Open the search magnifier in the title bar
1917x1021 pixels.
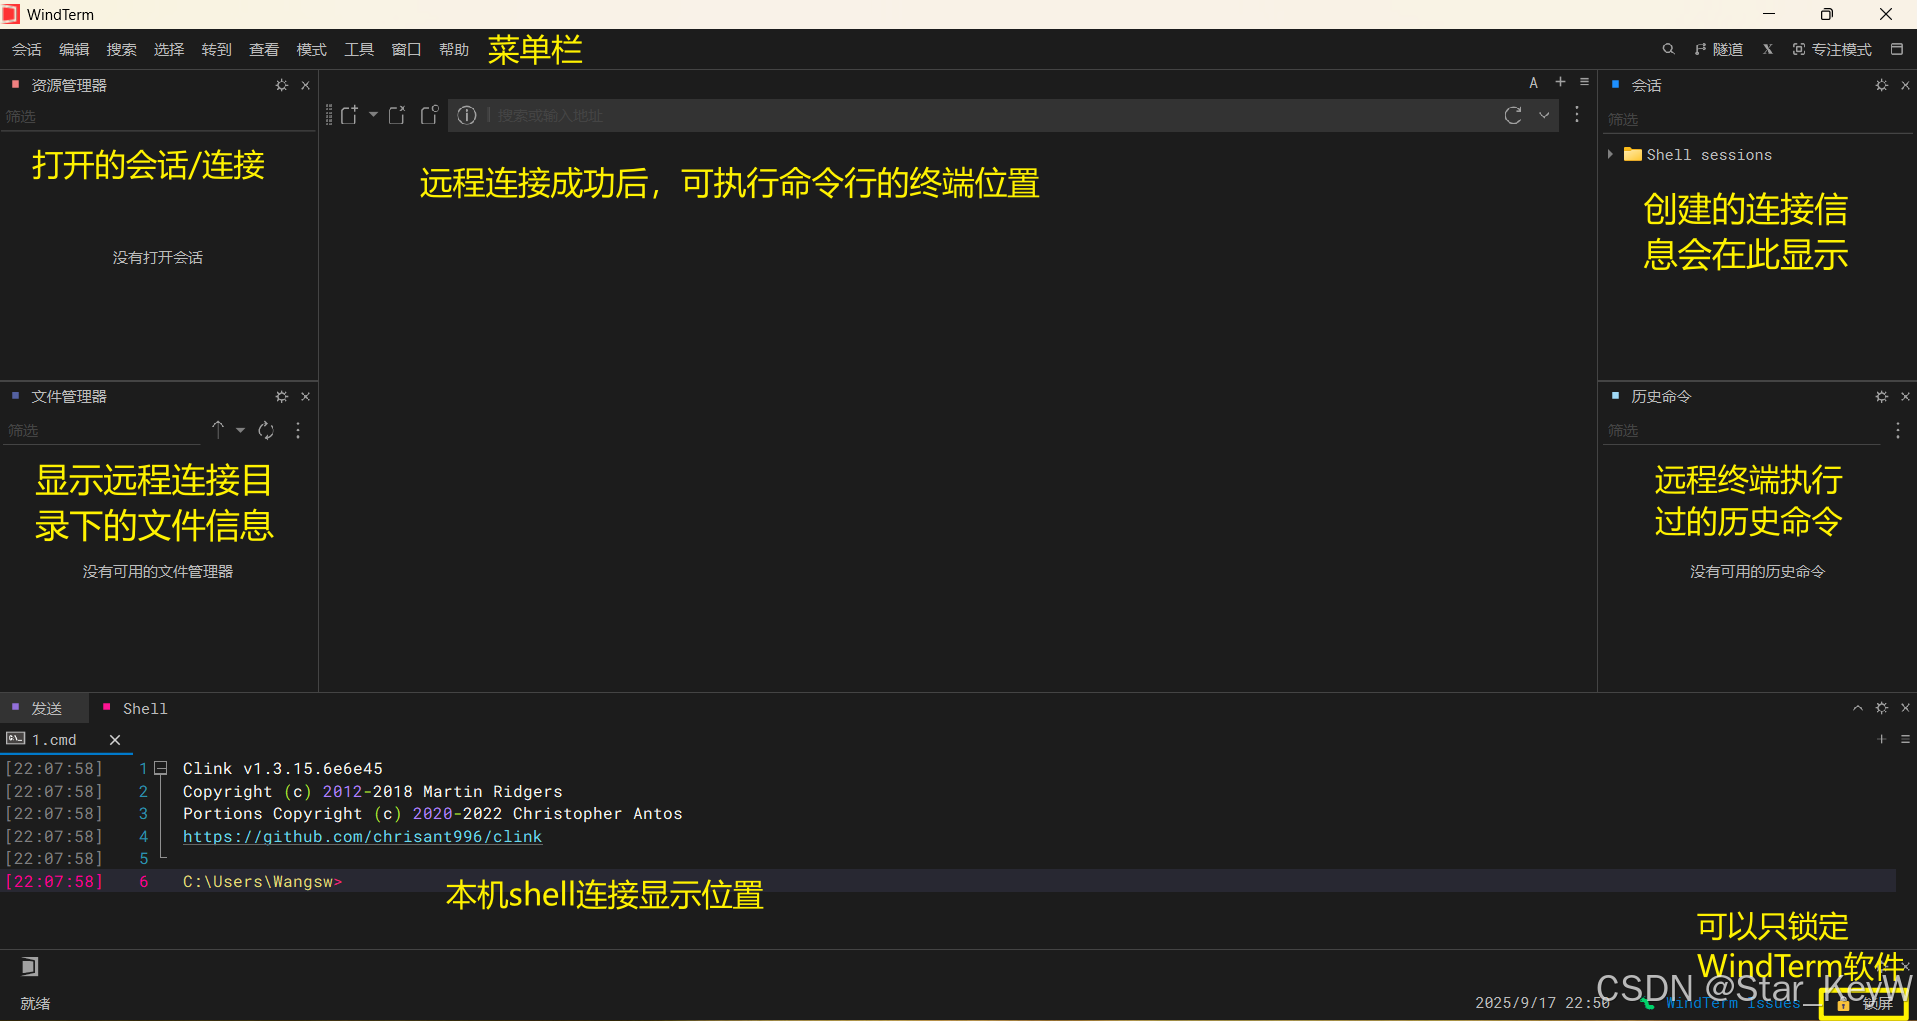pos(1669,49)
